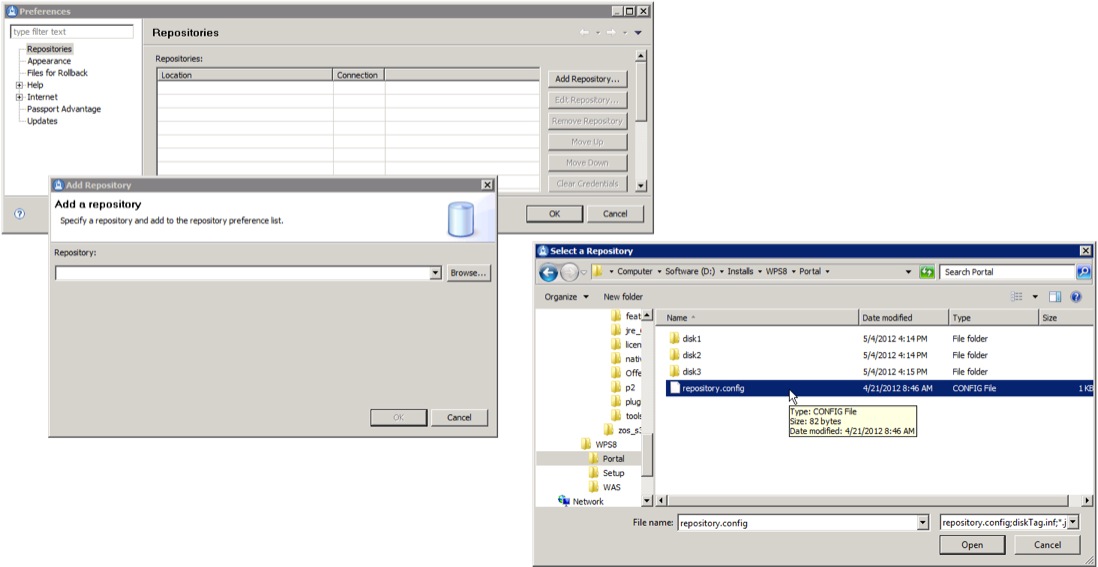Click the File name input field

coord(797,523)
